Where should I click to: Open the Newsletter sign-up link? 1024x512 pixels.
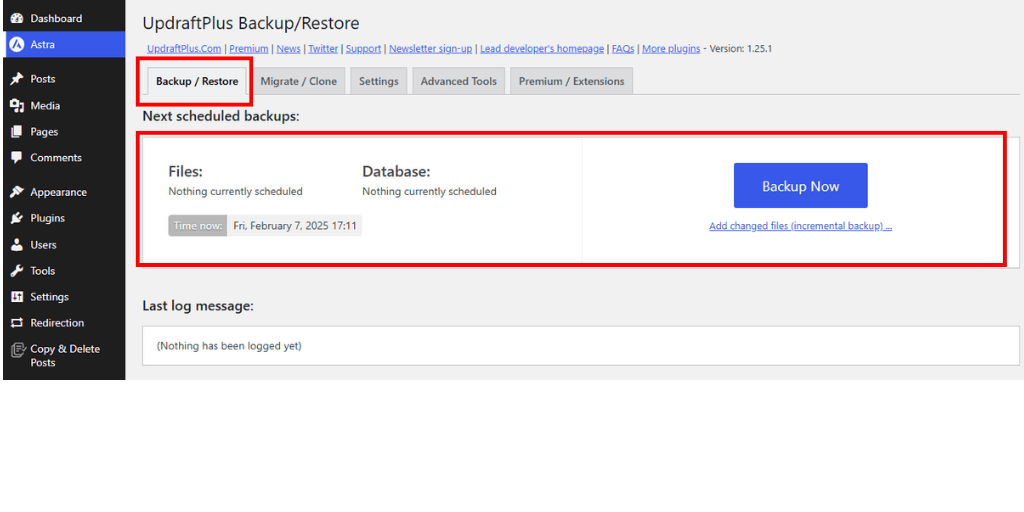(431, 48)
